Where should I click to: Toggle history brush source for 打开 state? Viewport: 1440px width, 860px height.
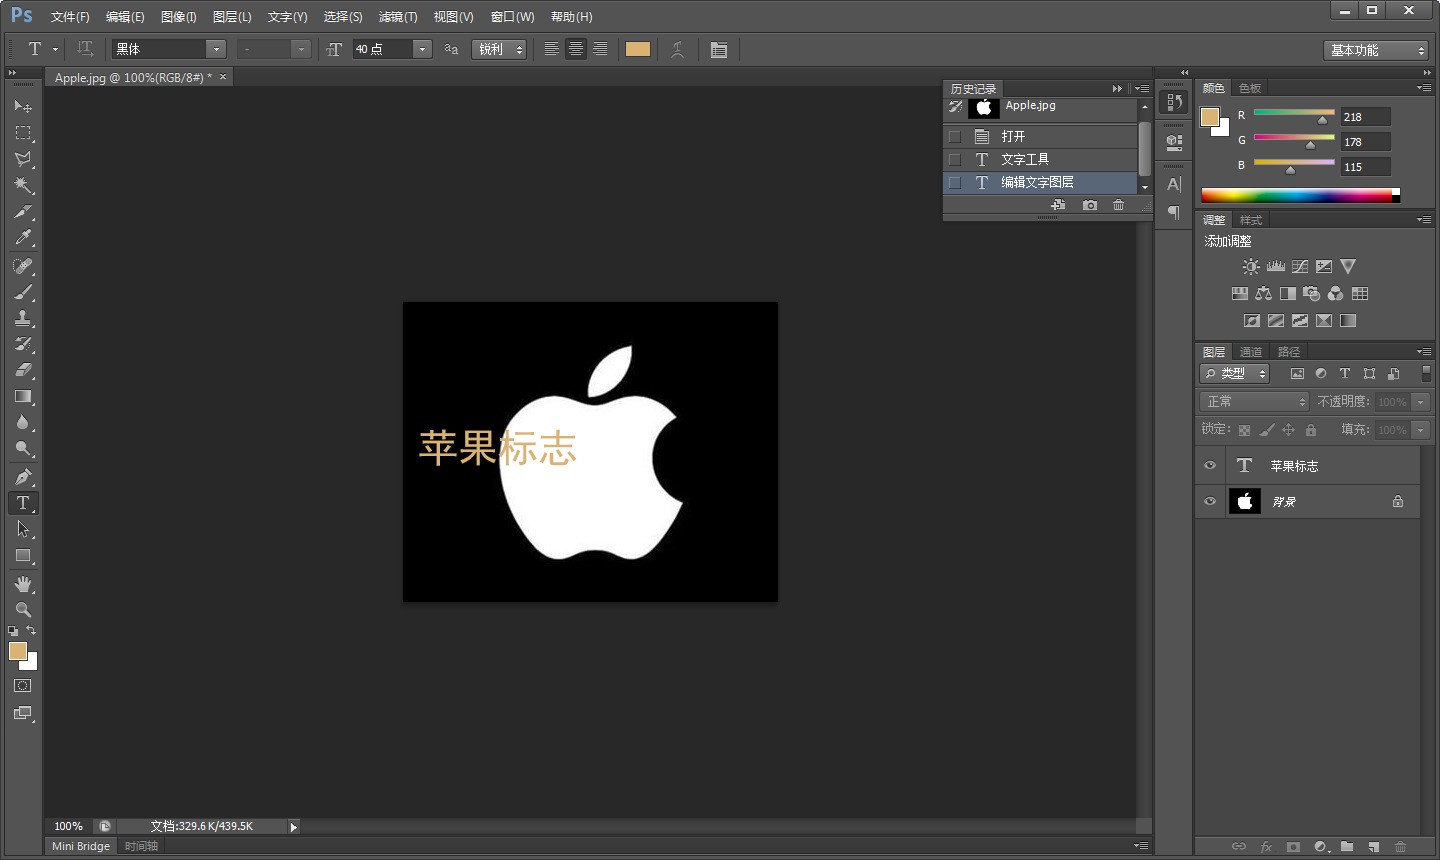pos(954,136)
